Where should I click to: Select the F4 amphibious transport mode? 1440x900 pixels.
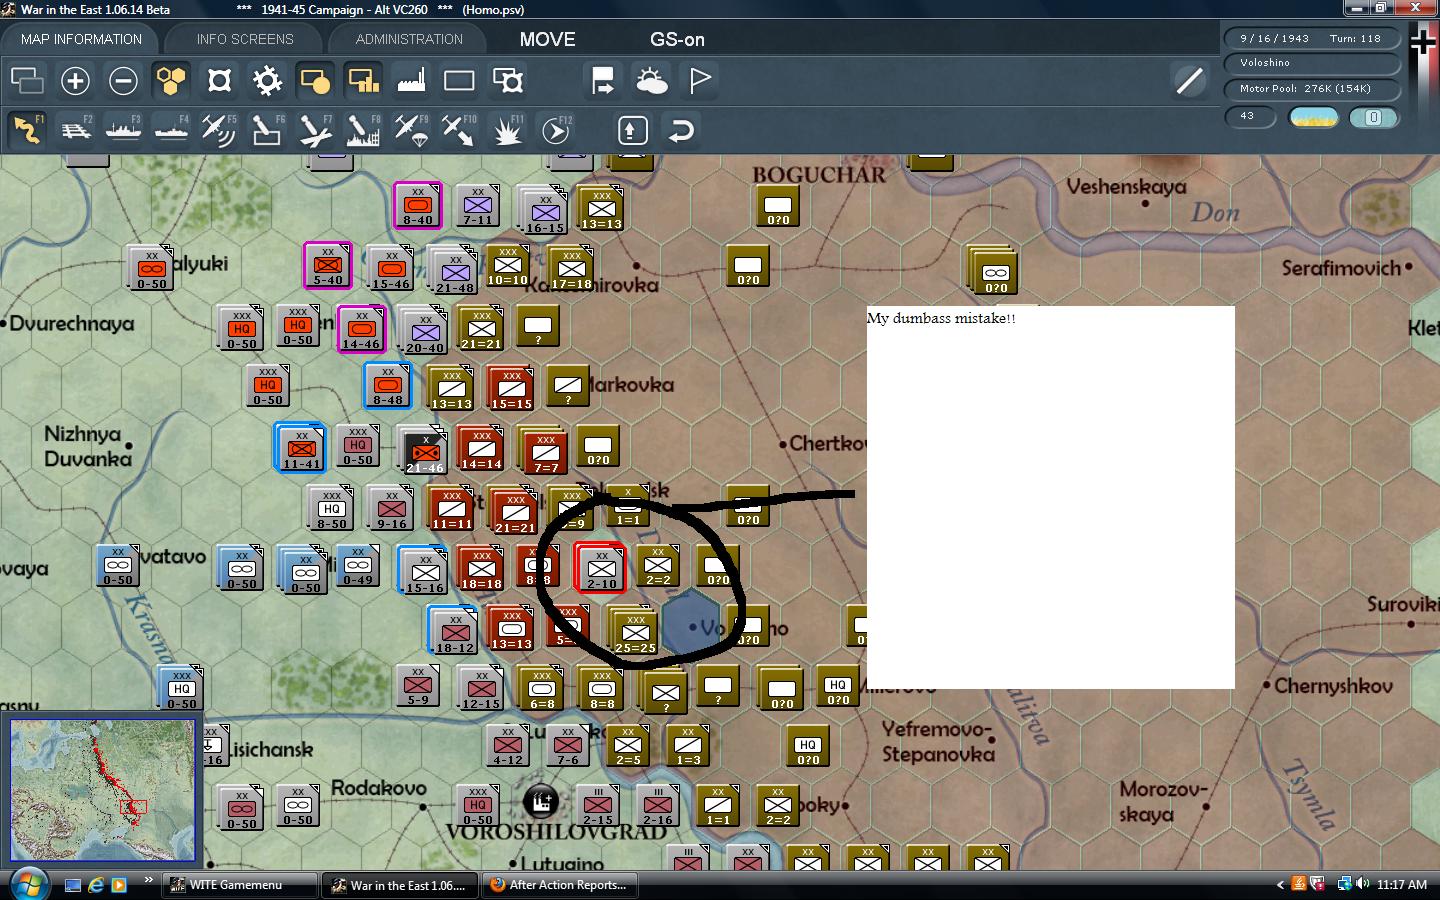pyautogui.click(x=171, y=130)
